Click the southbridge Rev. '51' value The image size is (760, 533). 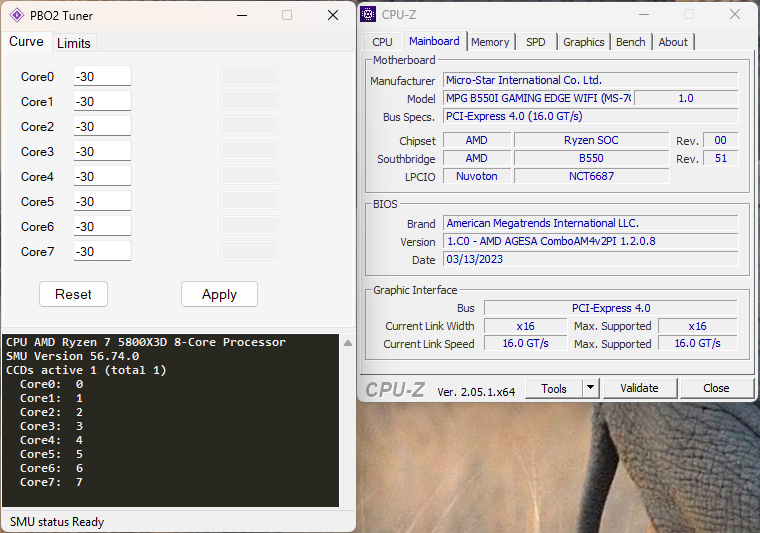tap(721, 158)
